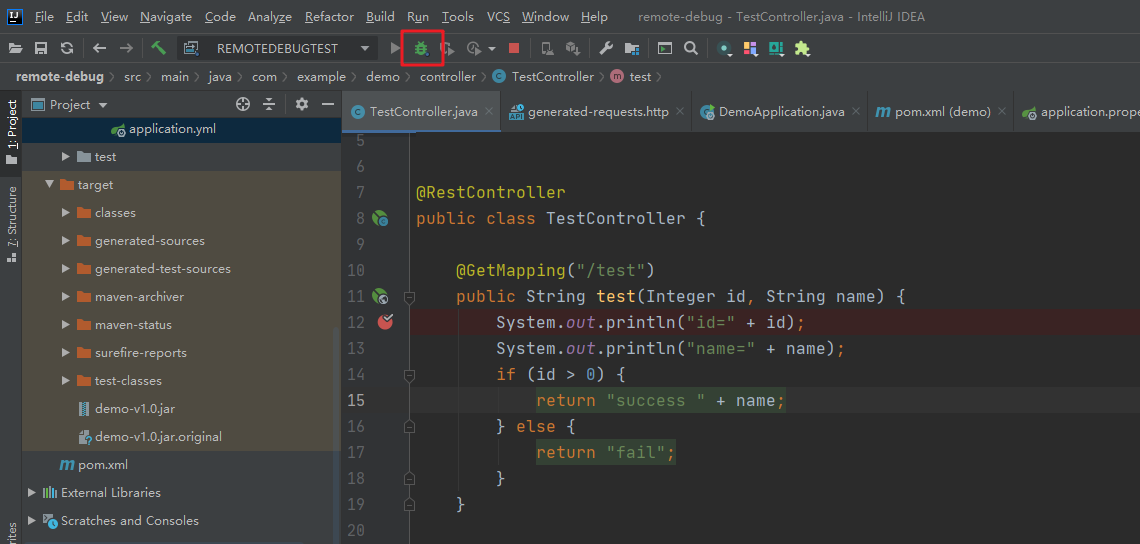Image resolution: width=1140 pixels, height=544 pixels.
Task: Toggle fold marker at line 16 else
Action: pyautogui.click(x=409, y=426)
